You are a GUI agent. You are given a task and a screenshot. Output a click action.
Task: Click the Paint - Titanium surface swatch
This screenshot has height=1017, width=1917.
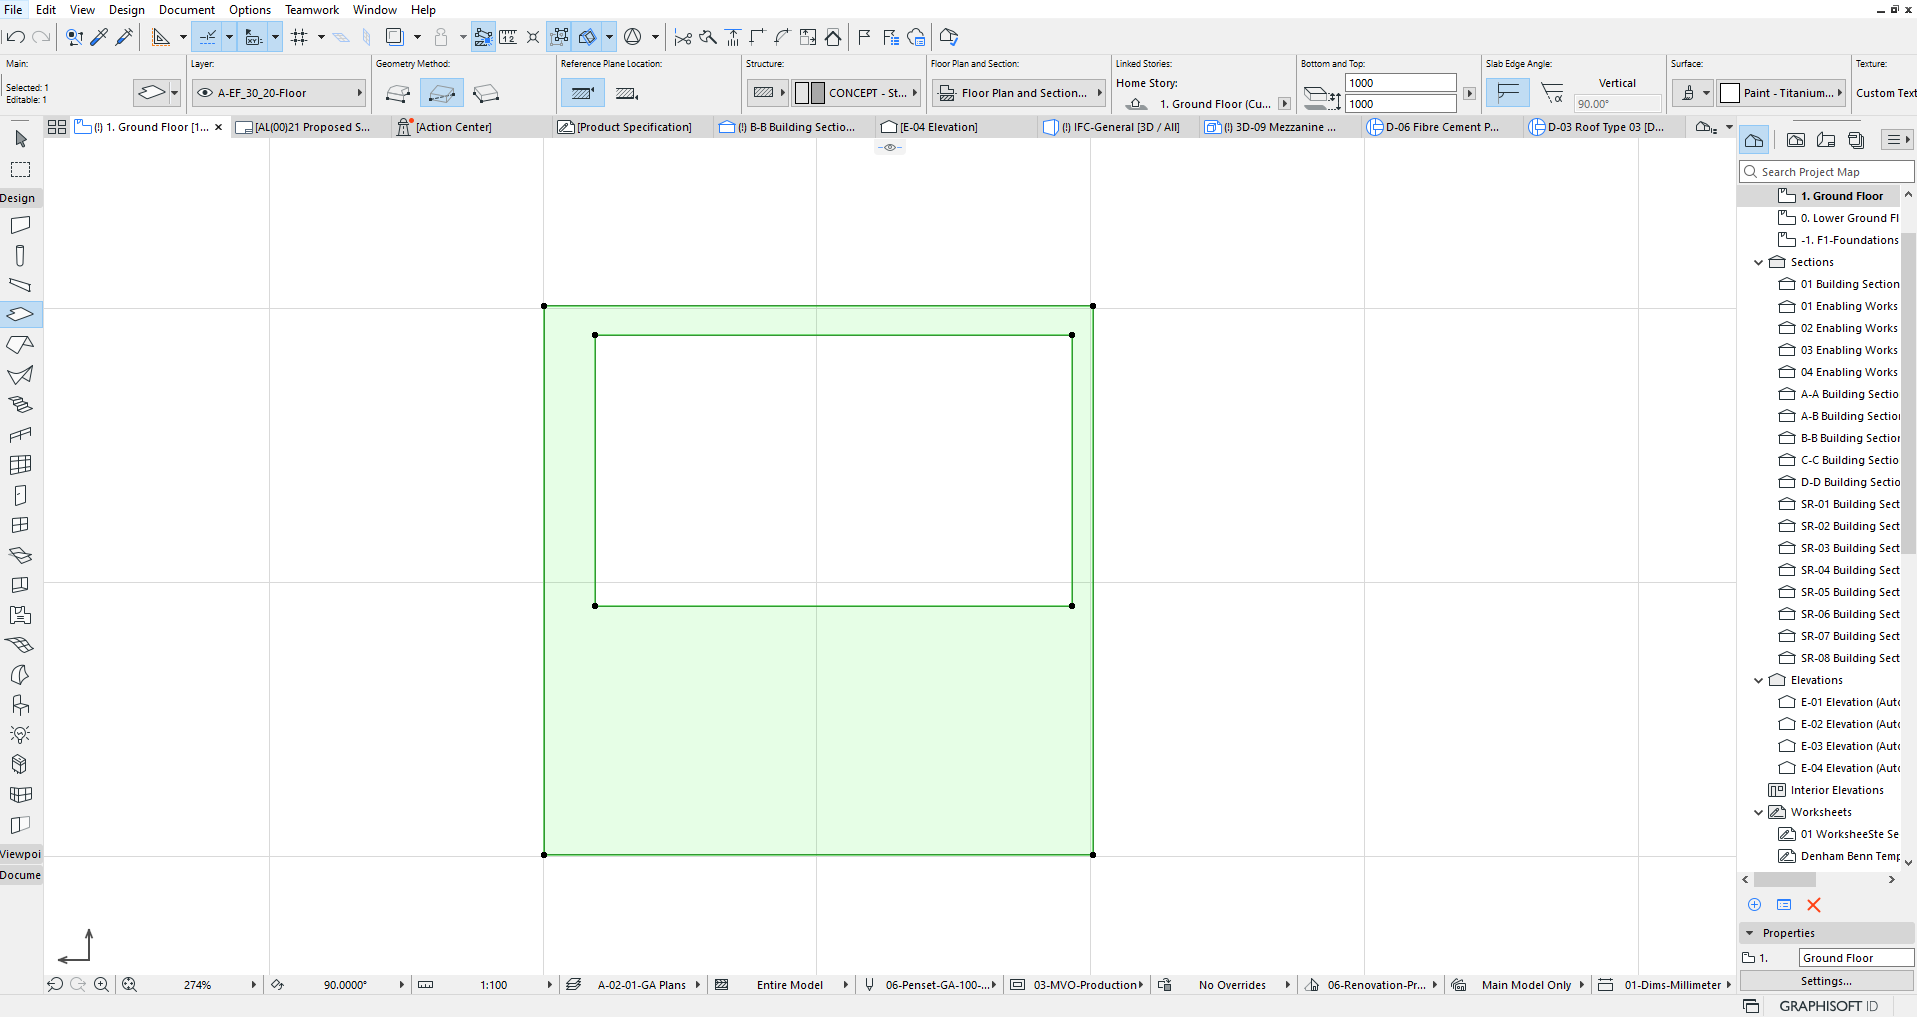(1730, 93)
